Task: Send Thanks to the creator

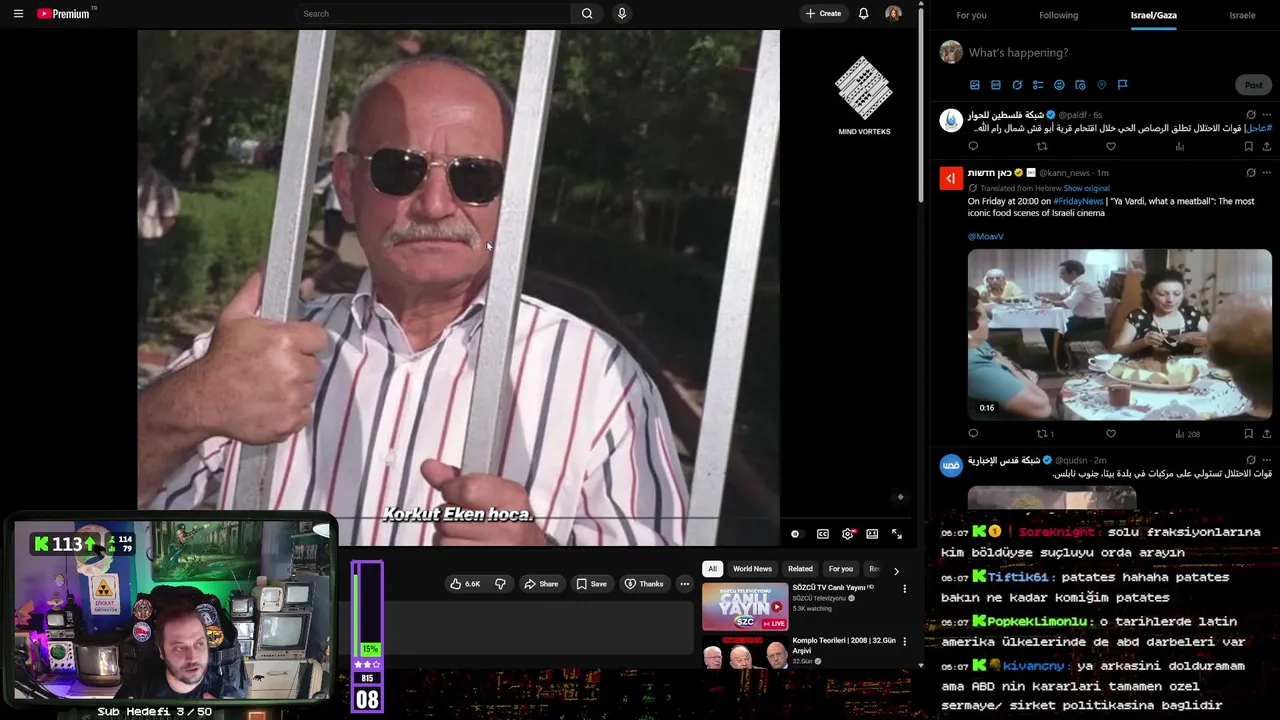Action: click(644, 584)
